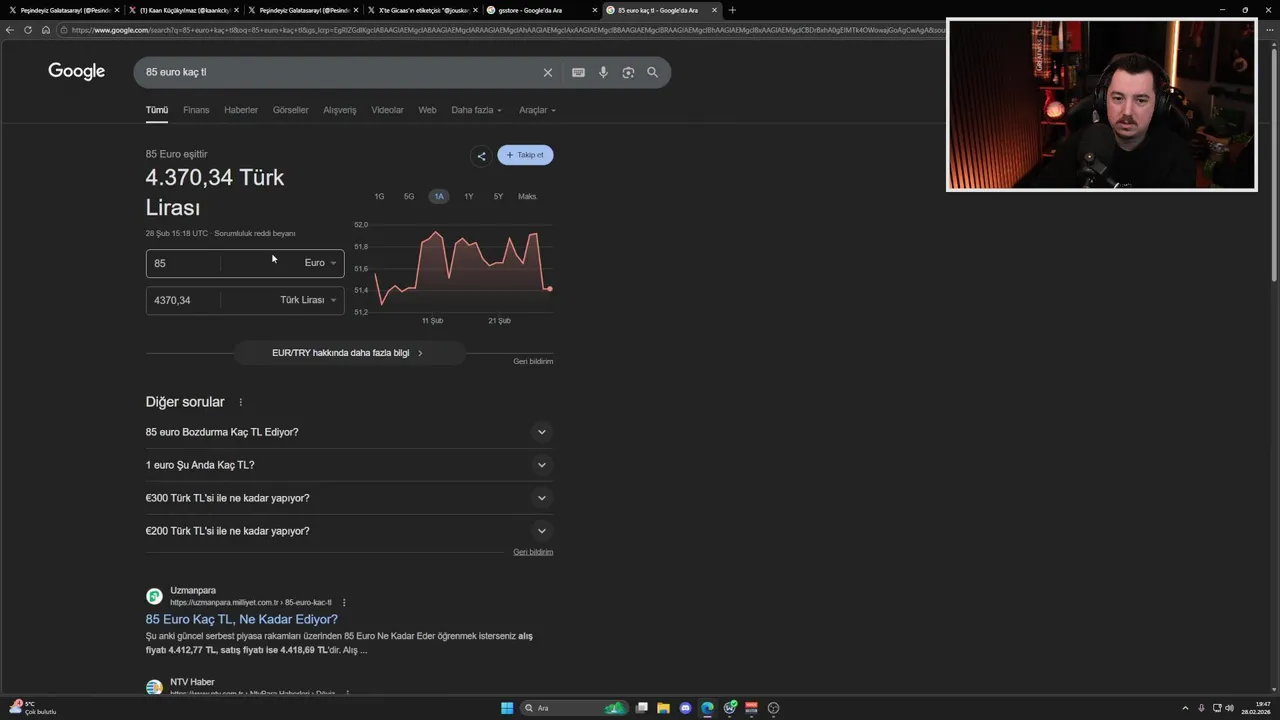Open options menu for Uzmanpara result
1280x720 pixels.
[344, 603]
